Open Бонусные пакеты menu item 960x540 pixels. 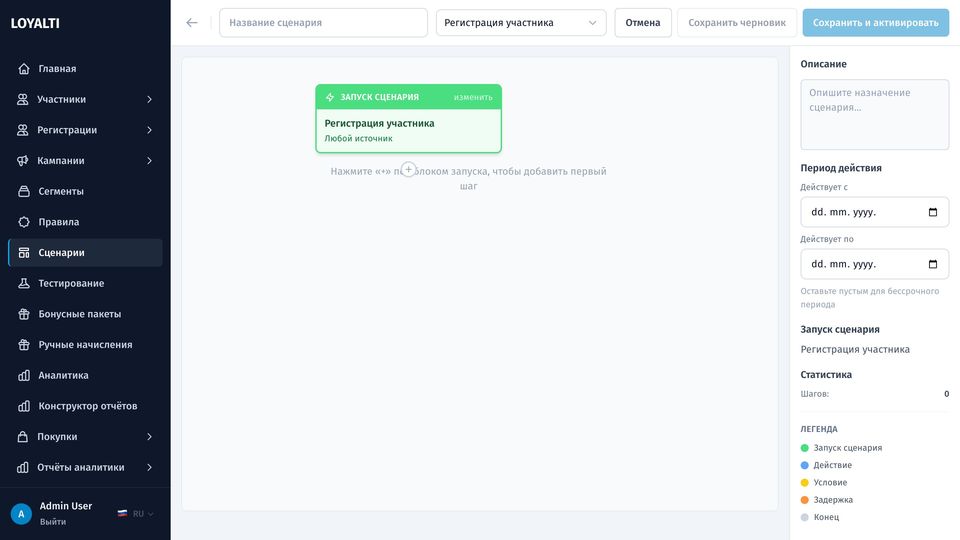pyautogui.click(x=85, y=313)
